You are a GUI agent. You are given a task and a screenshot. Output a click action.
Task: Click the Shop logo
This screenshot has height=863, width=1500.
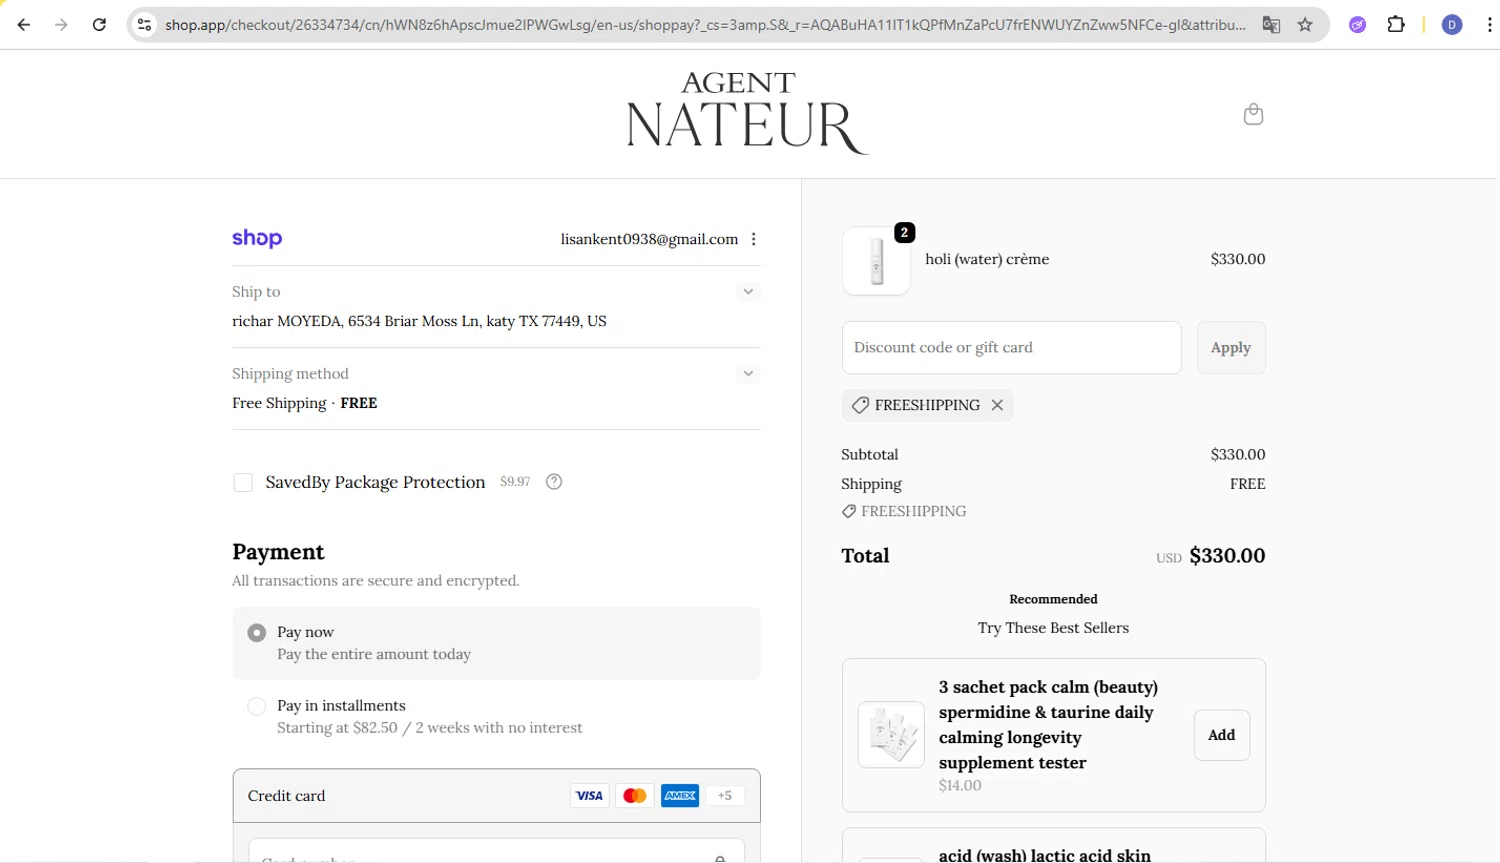coord(257,239)
